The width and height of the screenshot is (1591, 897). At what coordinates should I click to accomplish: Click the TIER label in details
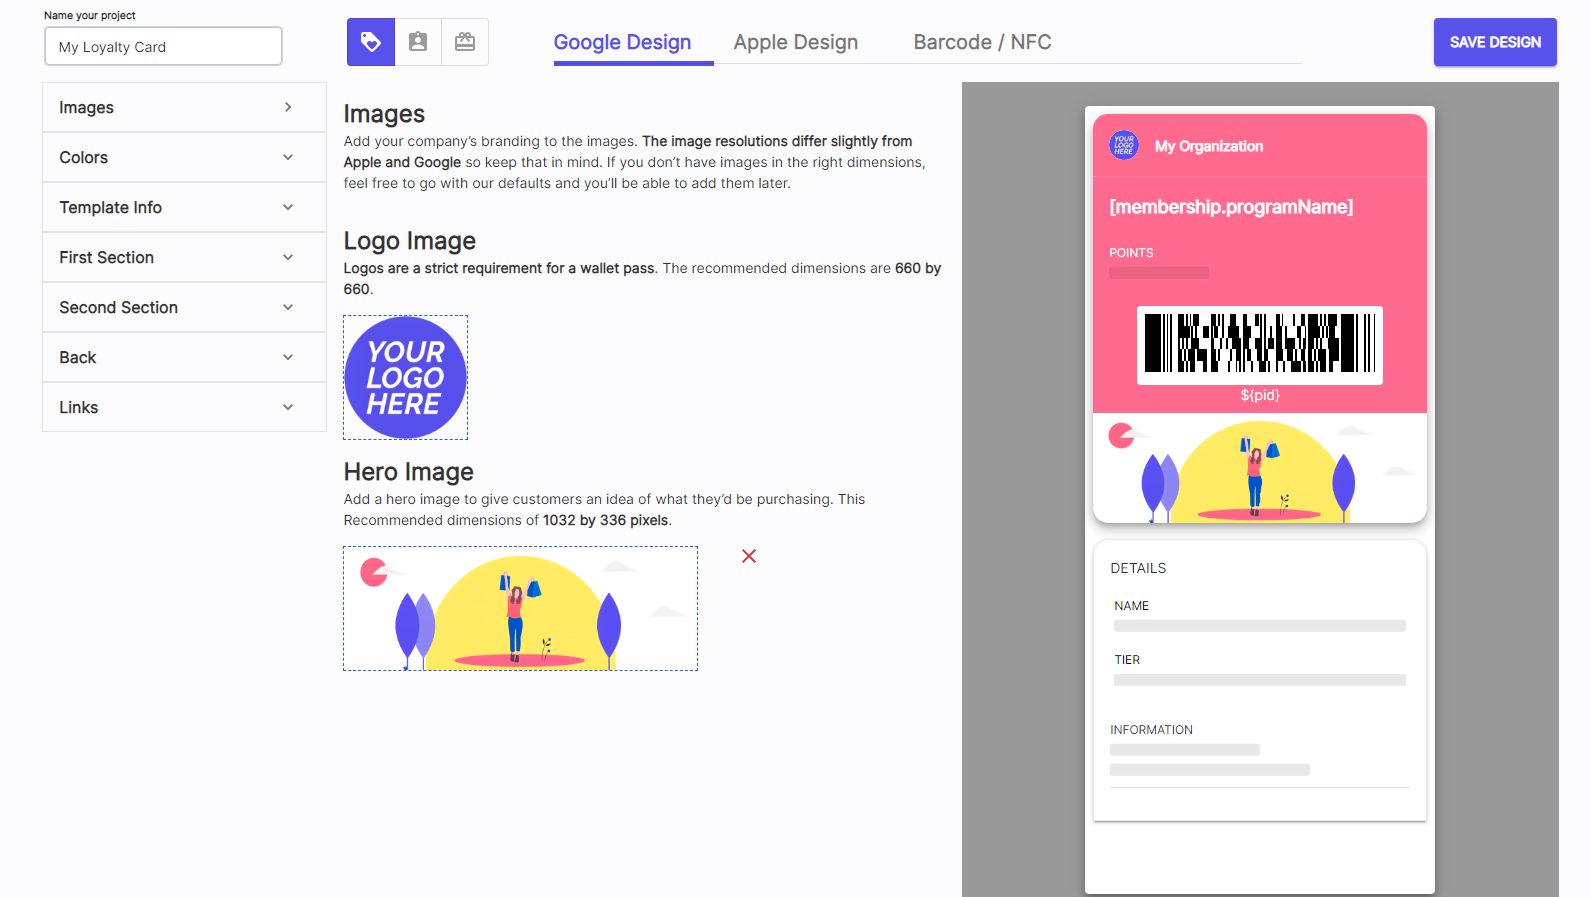pos(1127,660)
